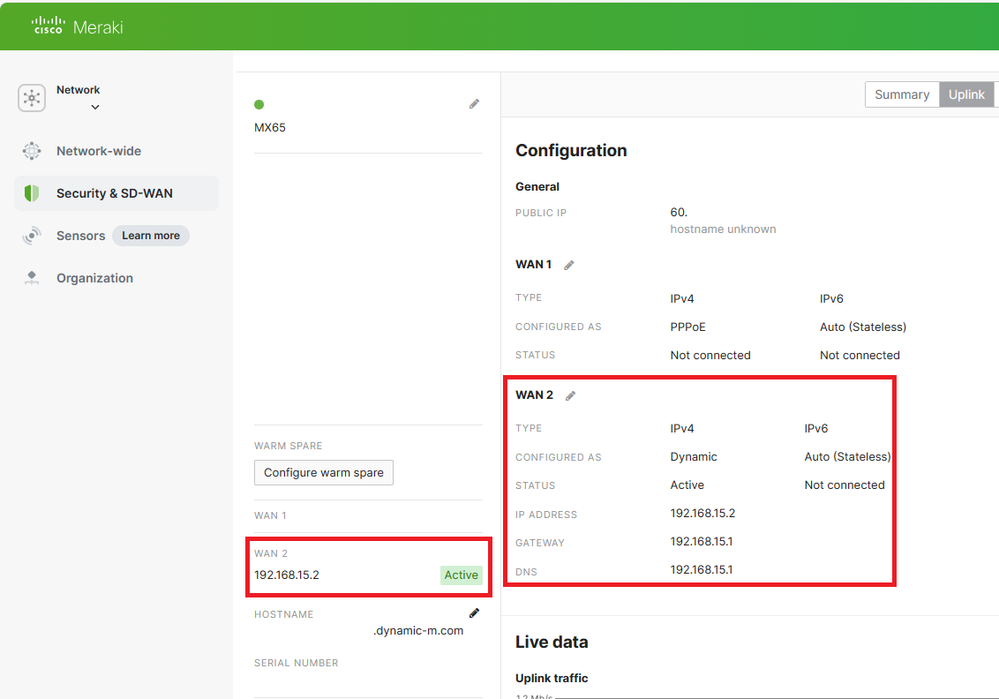The image size is (999, 699).
Task: Click the green online status dot
Action: (x=259, y=104)
